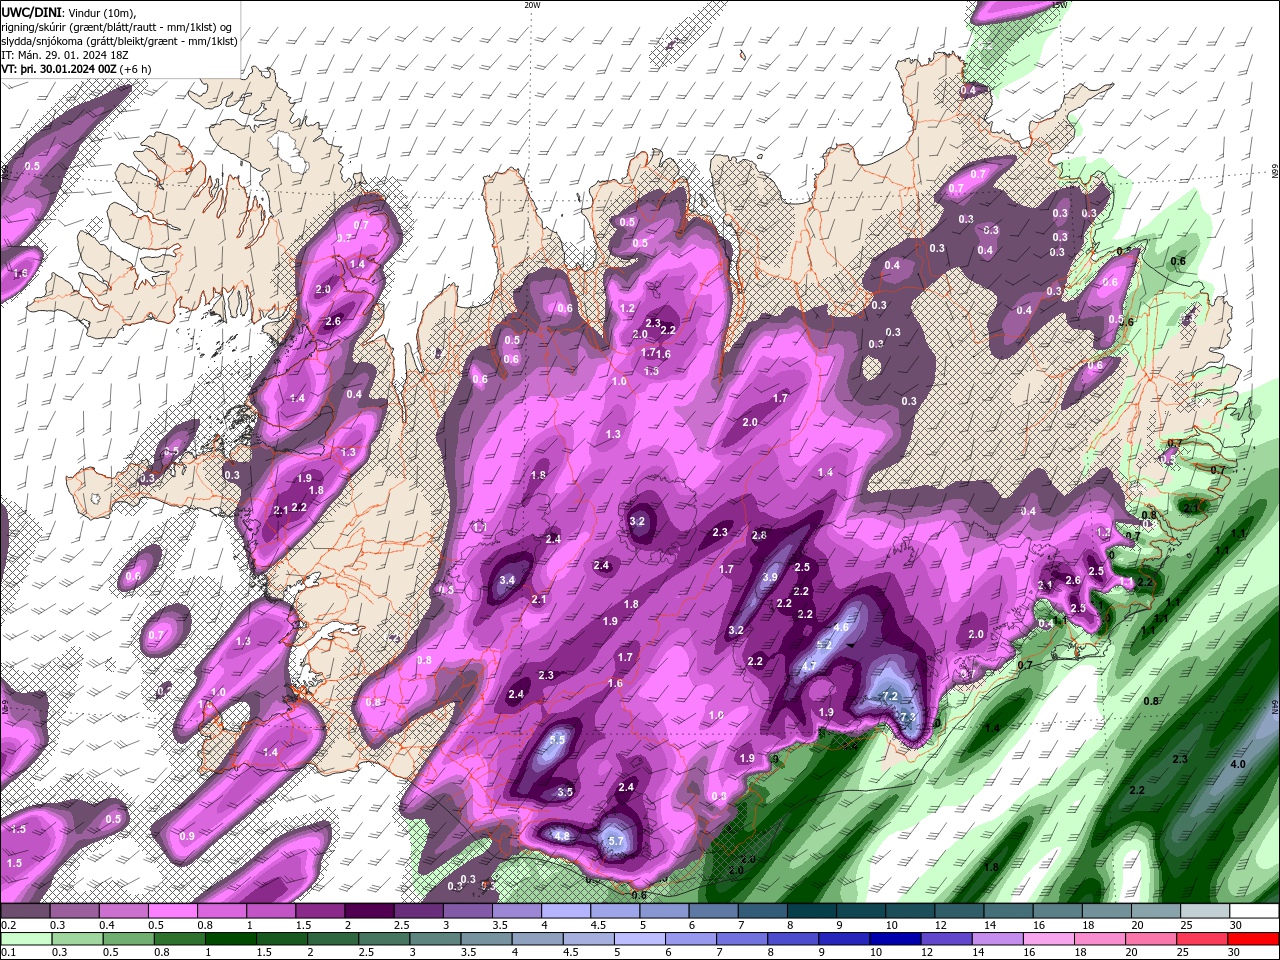Select the 4.7 precipitation value on map

(810, 666)
